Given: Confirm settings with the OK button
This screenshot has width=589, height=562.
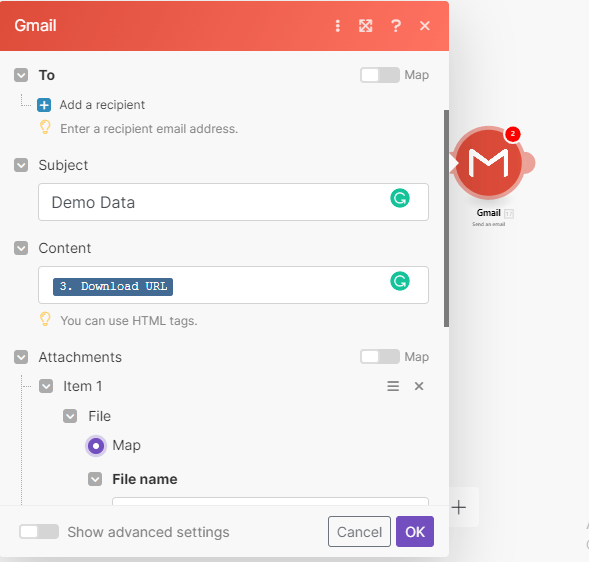Looking at the screenshot, I should [x=415, y=532].
